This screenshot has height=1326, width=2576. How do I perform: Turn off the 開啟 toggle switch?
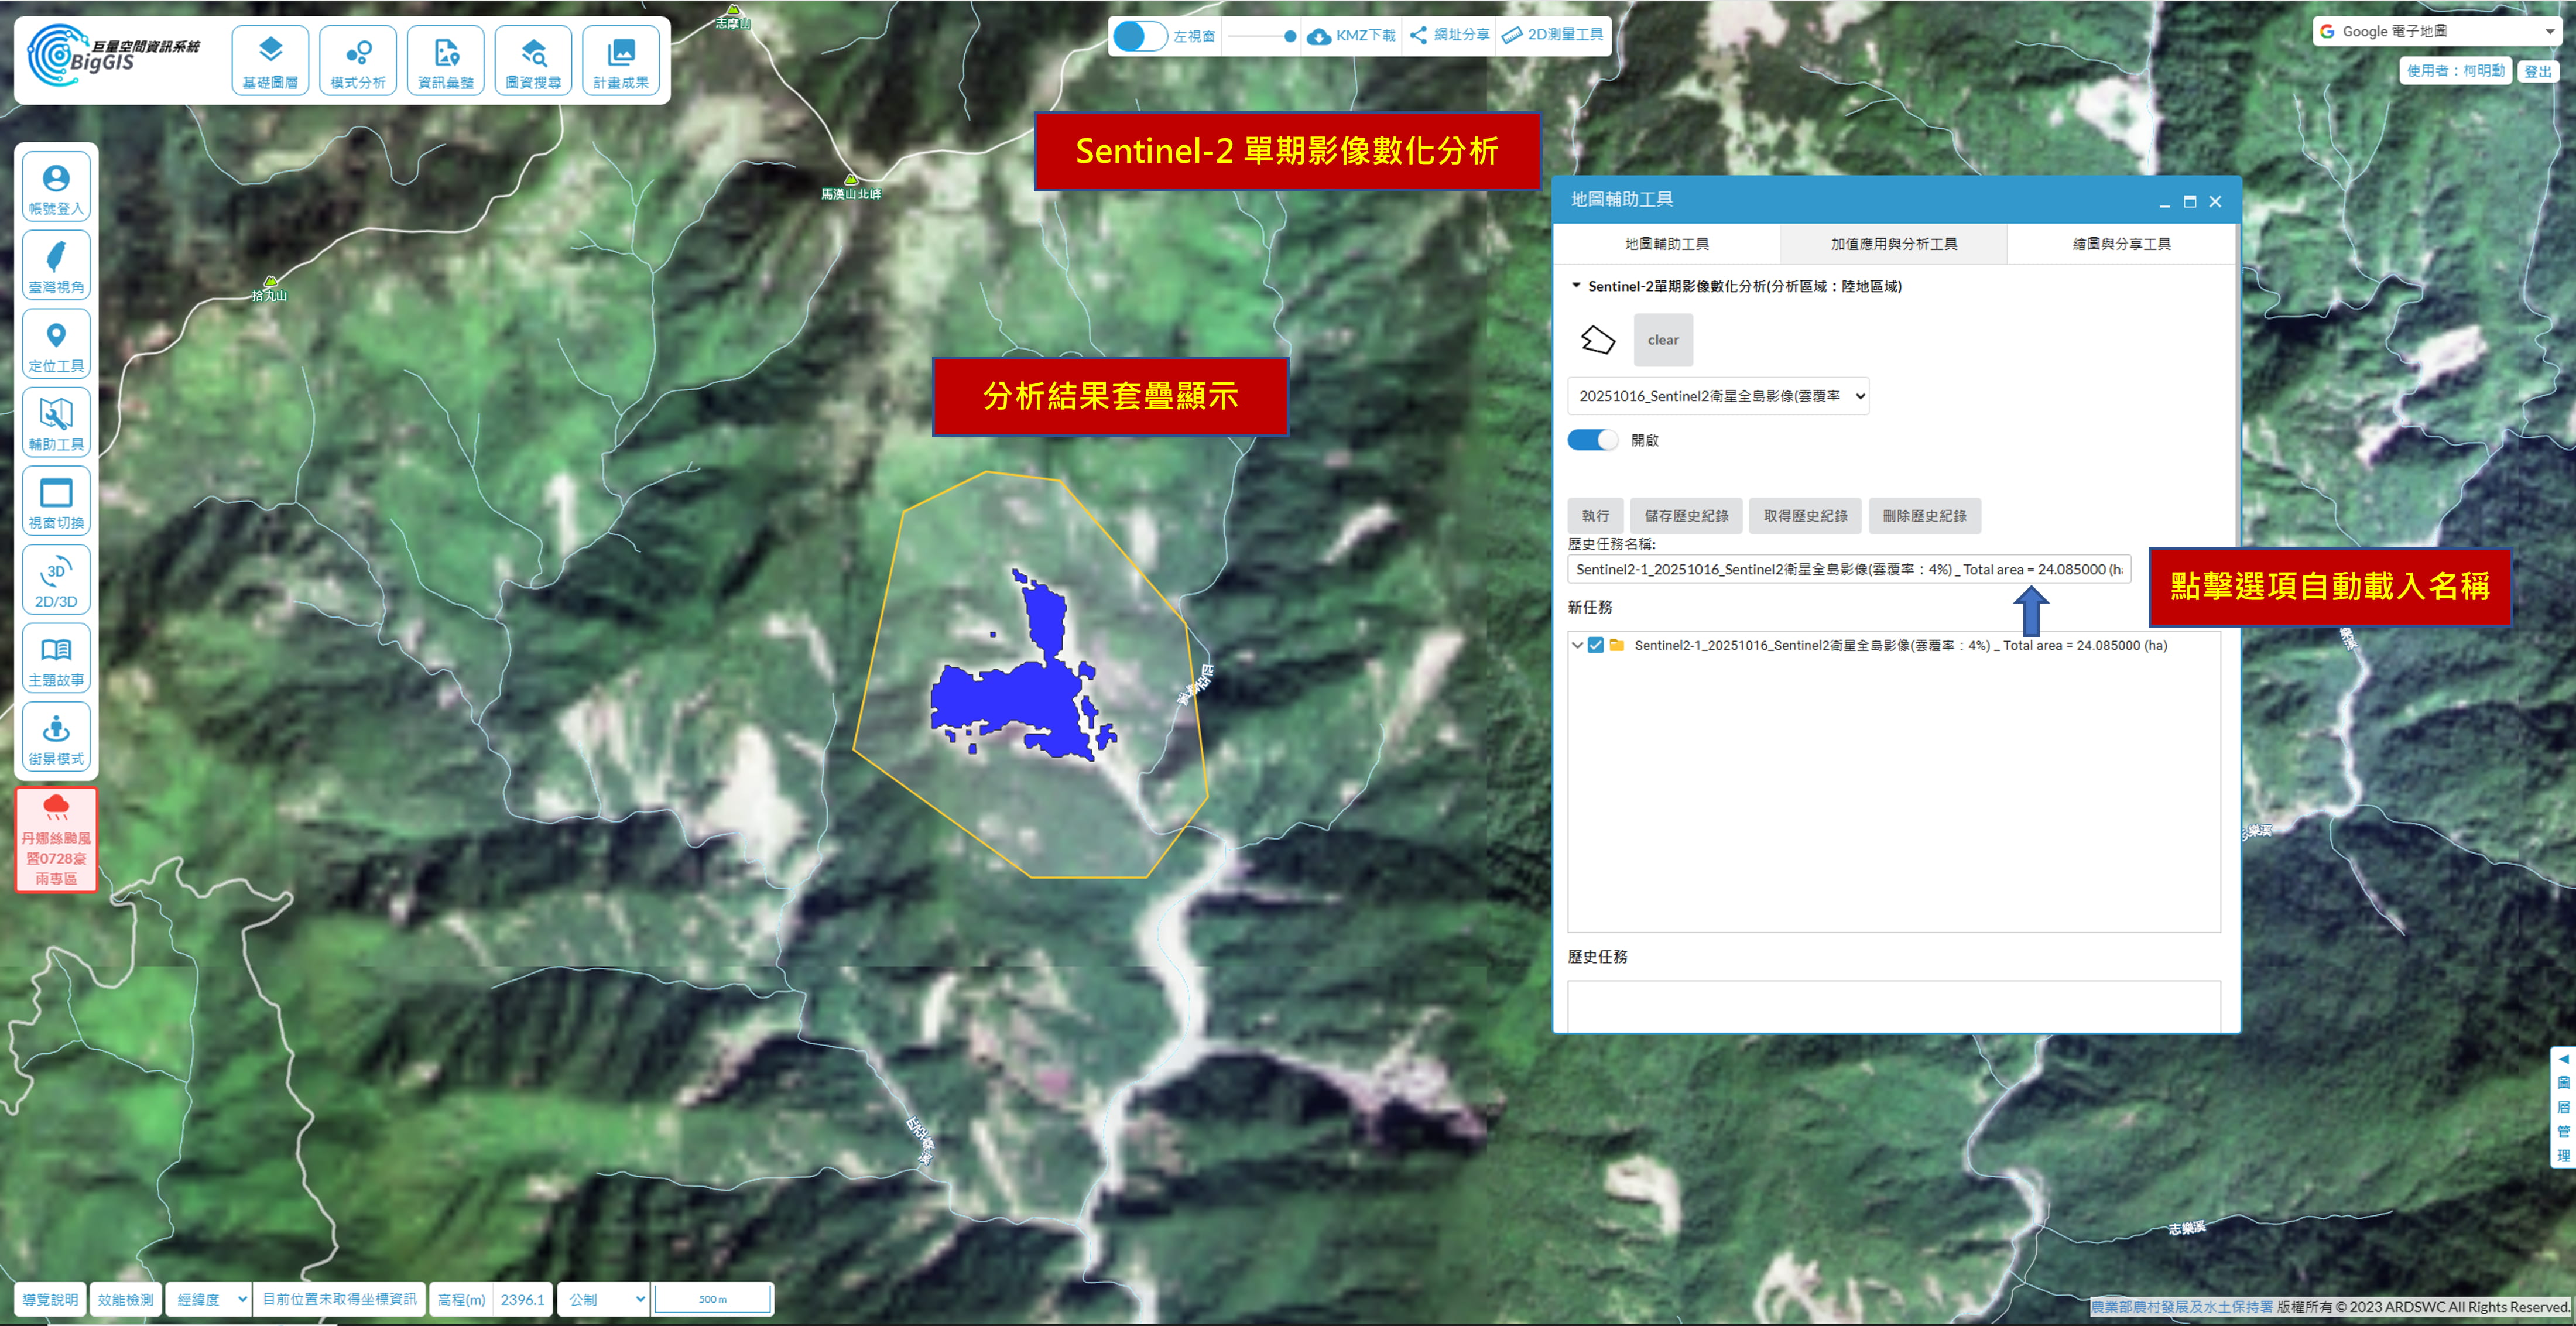pos(1592,440)
